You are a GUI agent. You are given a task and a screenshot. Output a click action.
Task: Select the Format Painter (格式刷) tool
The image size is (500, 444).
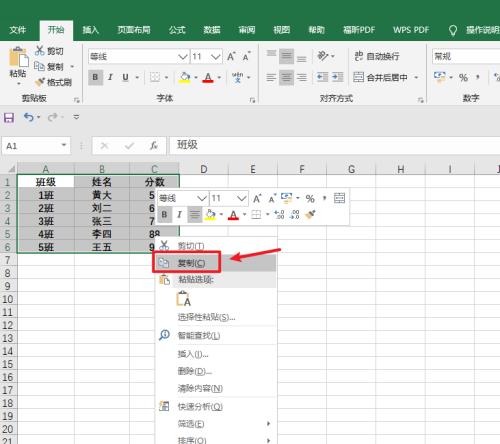click(x=53, y=82)
